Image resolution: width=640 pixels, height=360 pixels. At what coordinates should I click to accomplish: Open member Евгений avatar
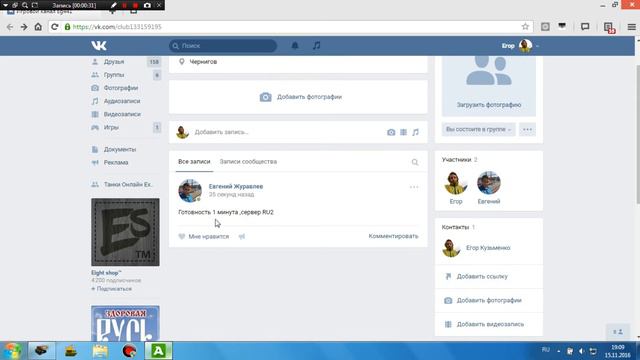point(489,183)
